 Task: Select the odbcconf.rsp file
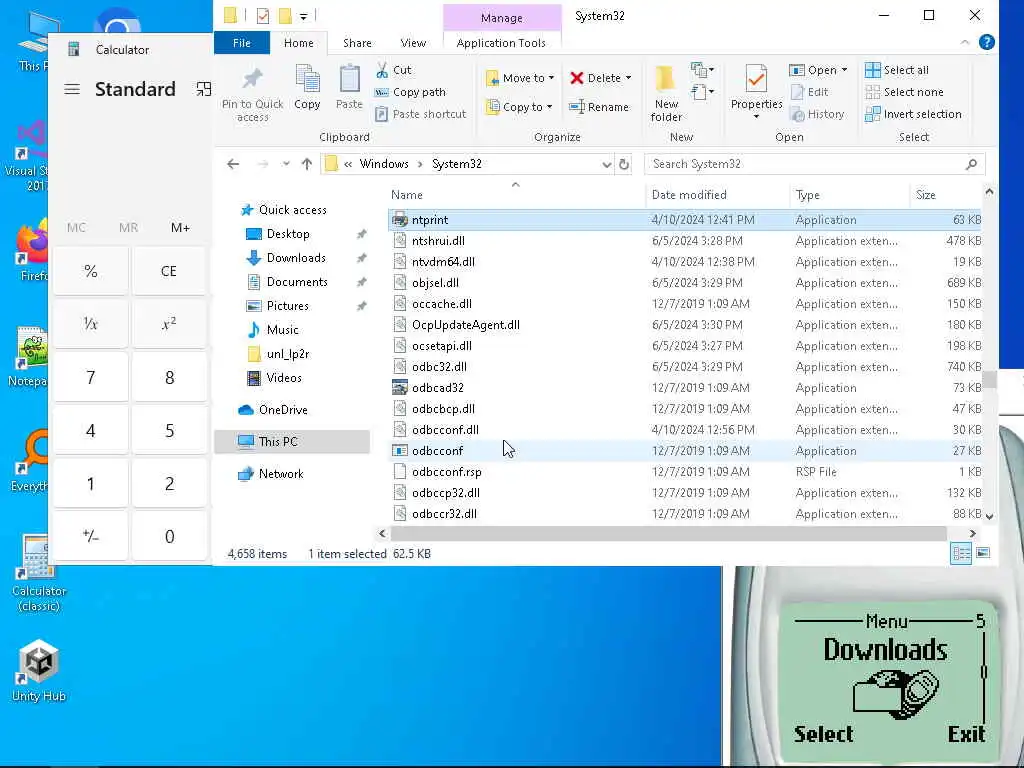point(685,472)
